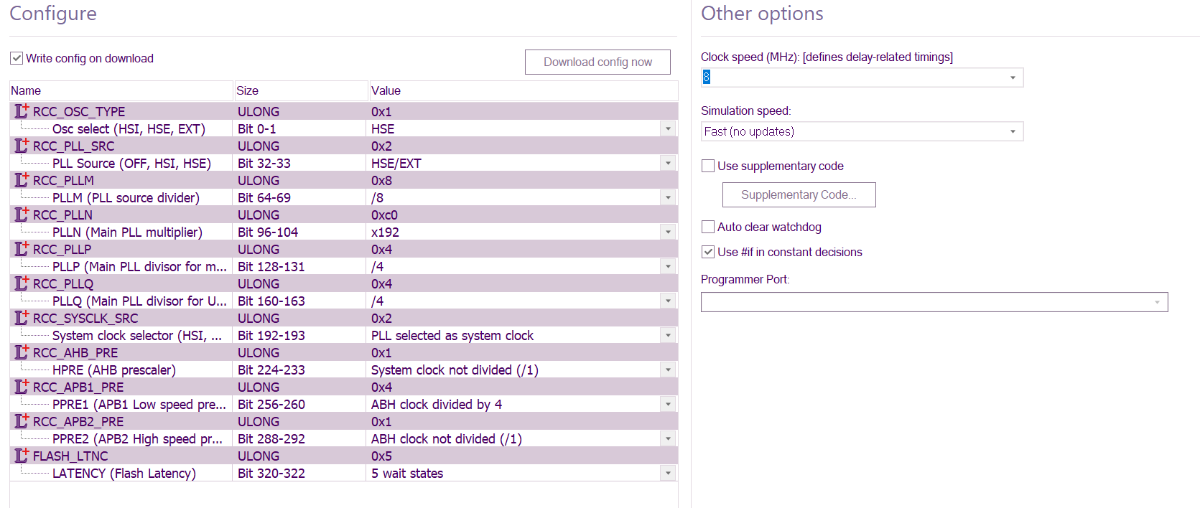Click the Value column header
The width and height of the screenshot is (1200, 508).
click(x=520, y=91)
